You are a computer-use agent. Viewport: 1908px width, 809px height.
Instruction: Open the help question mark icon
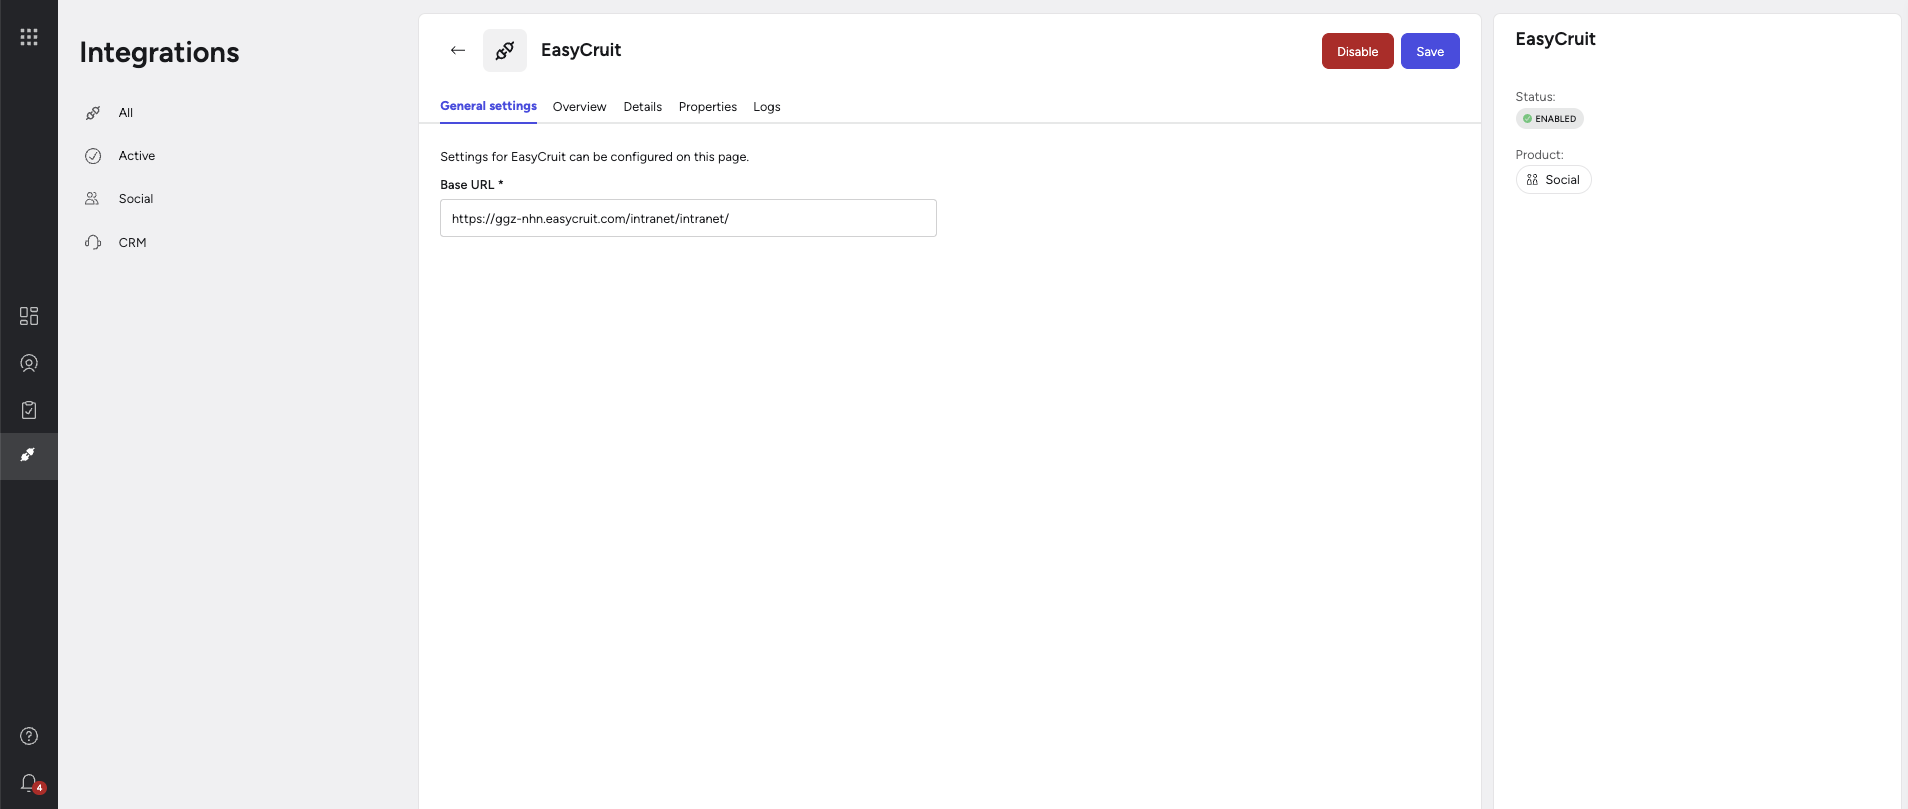29,736
